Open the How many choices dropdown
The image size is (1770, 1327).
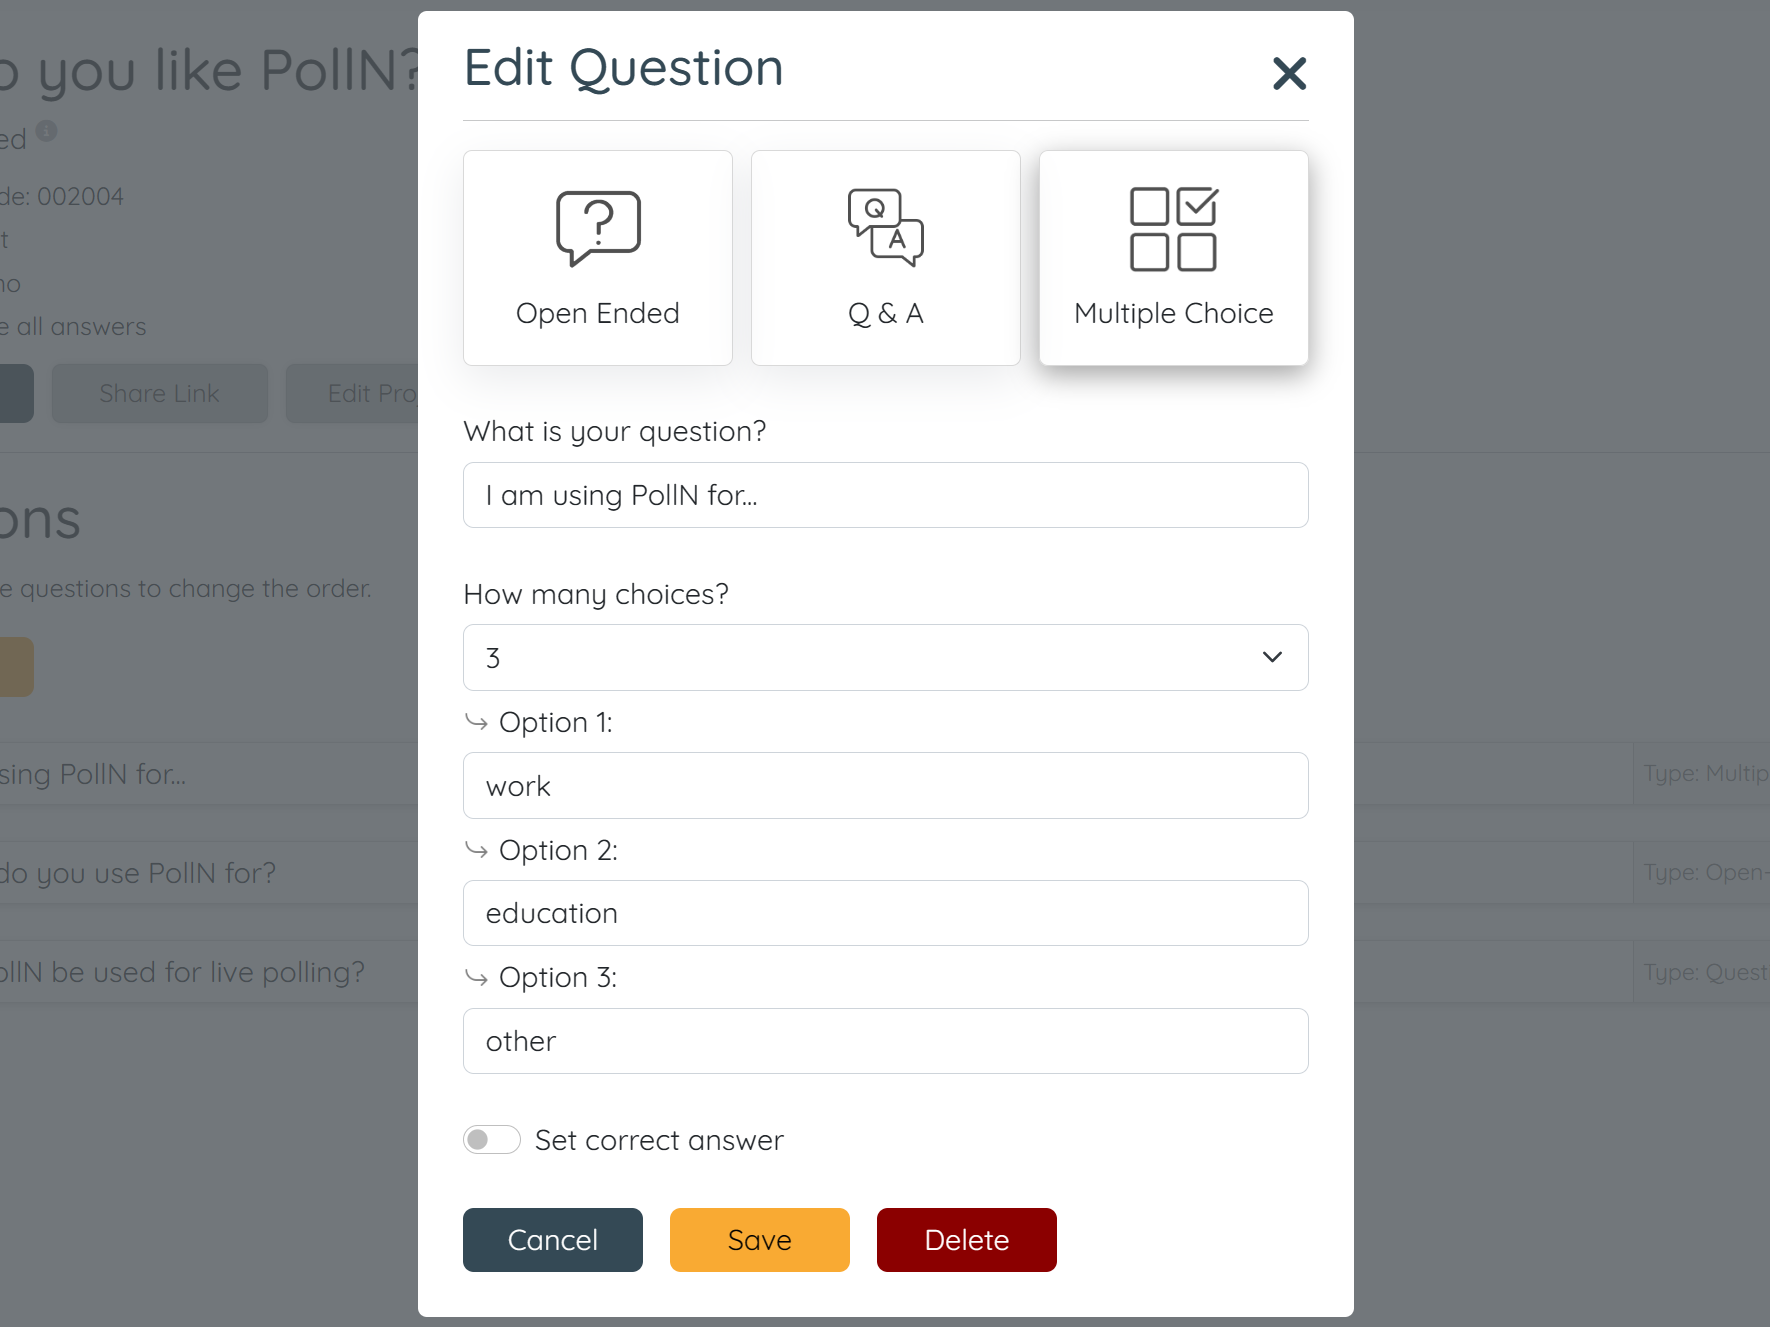pyautogui.click(x=885, y=657)
